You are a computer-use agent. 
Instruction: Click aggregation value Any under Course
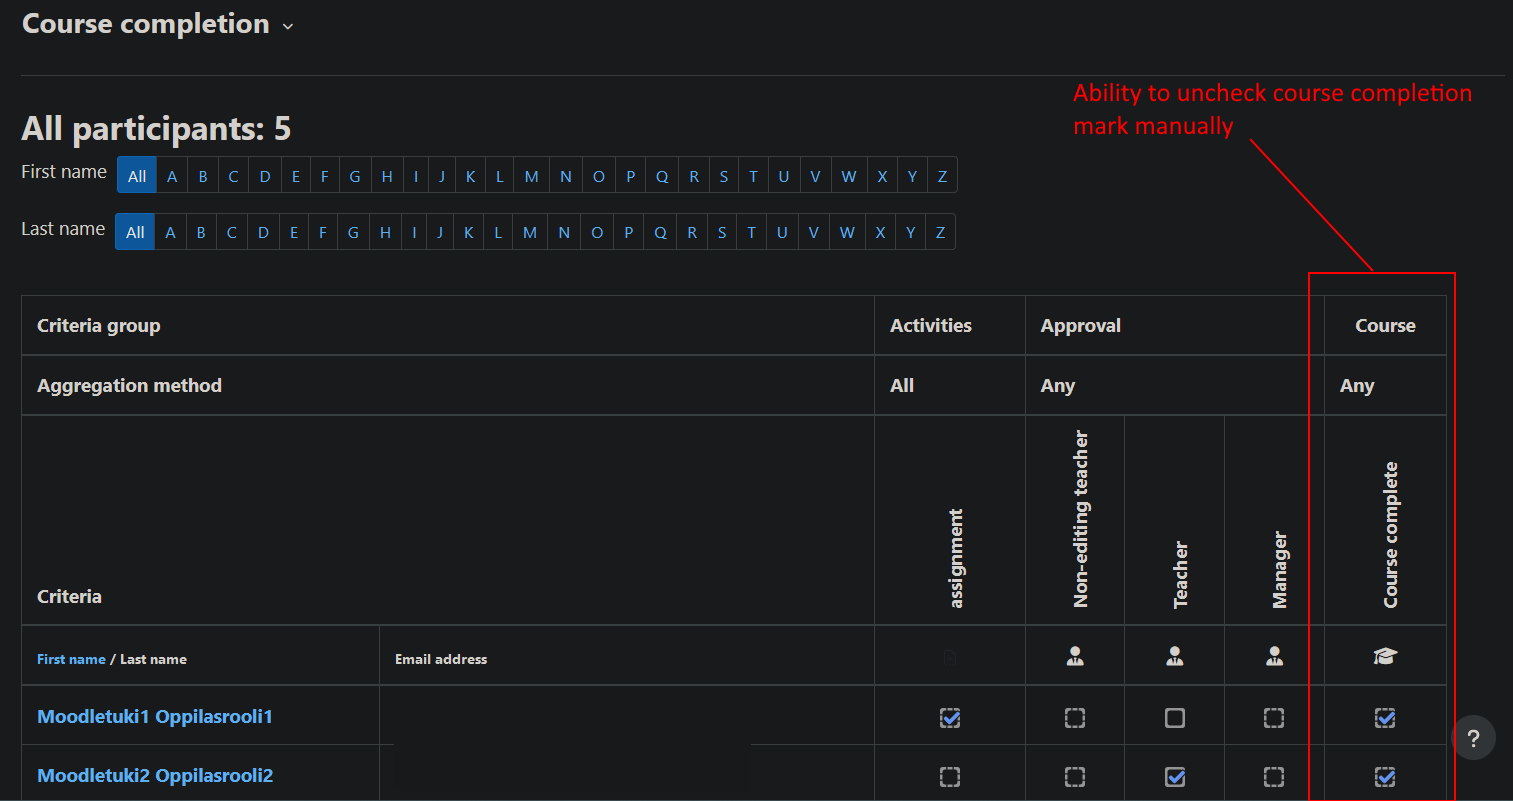[1357, 386]
